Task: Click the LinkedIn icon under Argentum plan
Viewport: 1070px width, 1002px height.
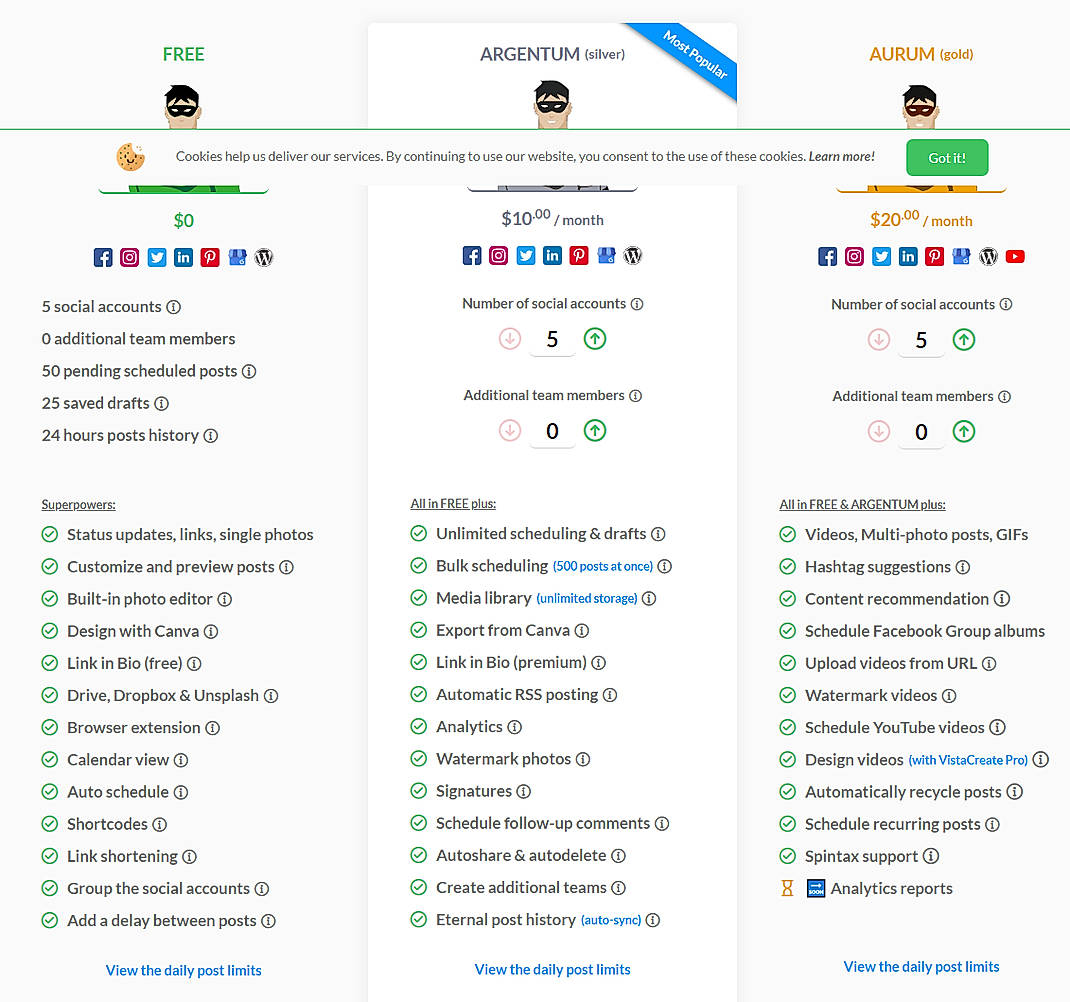Action: coord(552,255)
